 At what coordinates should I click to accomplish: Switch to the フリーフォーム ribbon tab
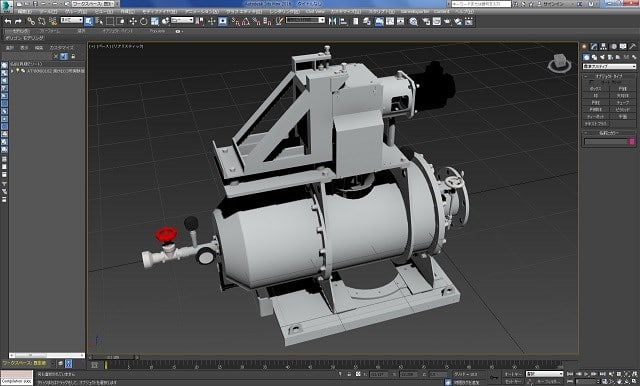pos(49,31)
